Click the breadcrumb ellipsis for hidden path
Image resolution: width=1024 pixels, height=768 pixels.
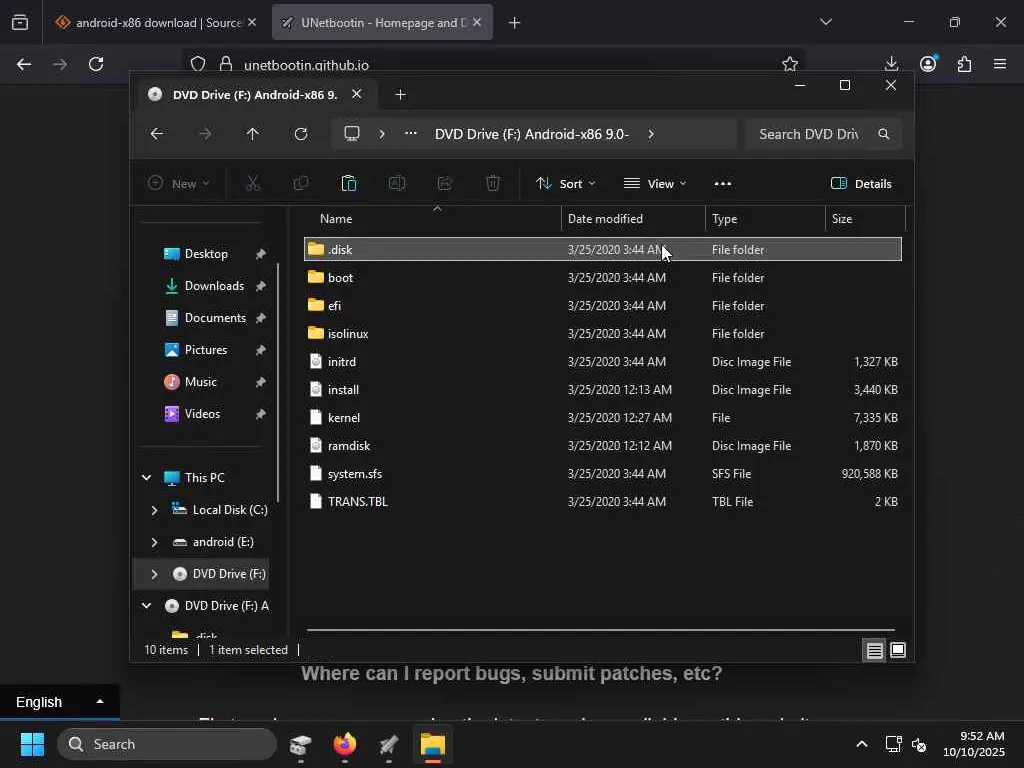click(x=411, y=134)
